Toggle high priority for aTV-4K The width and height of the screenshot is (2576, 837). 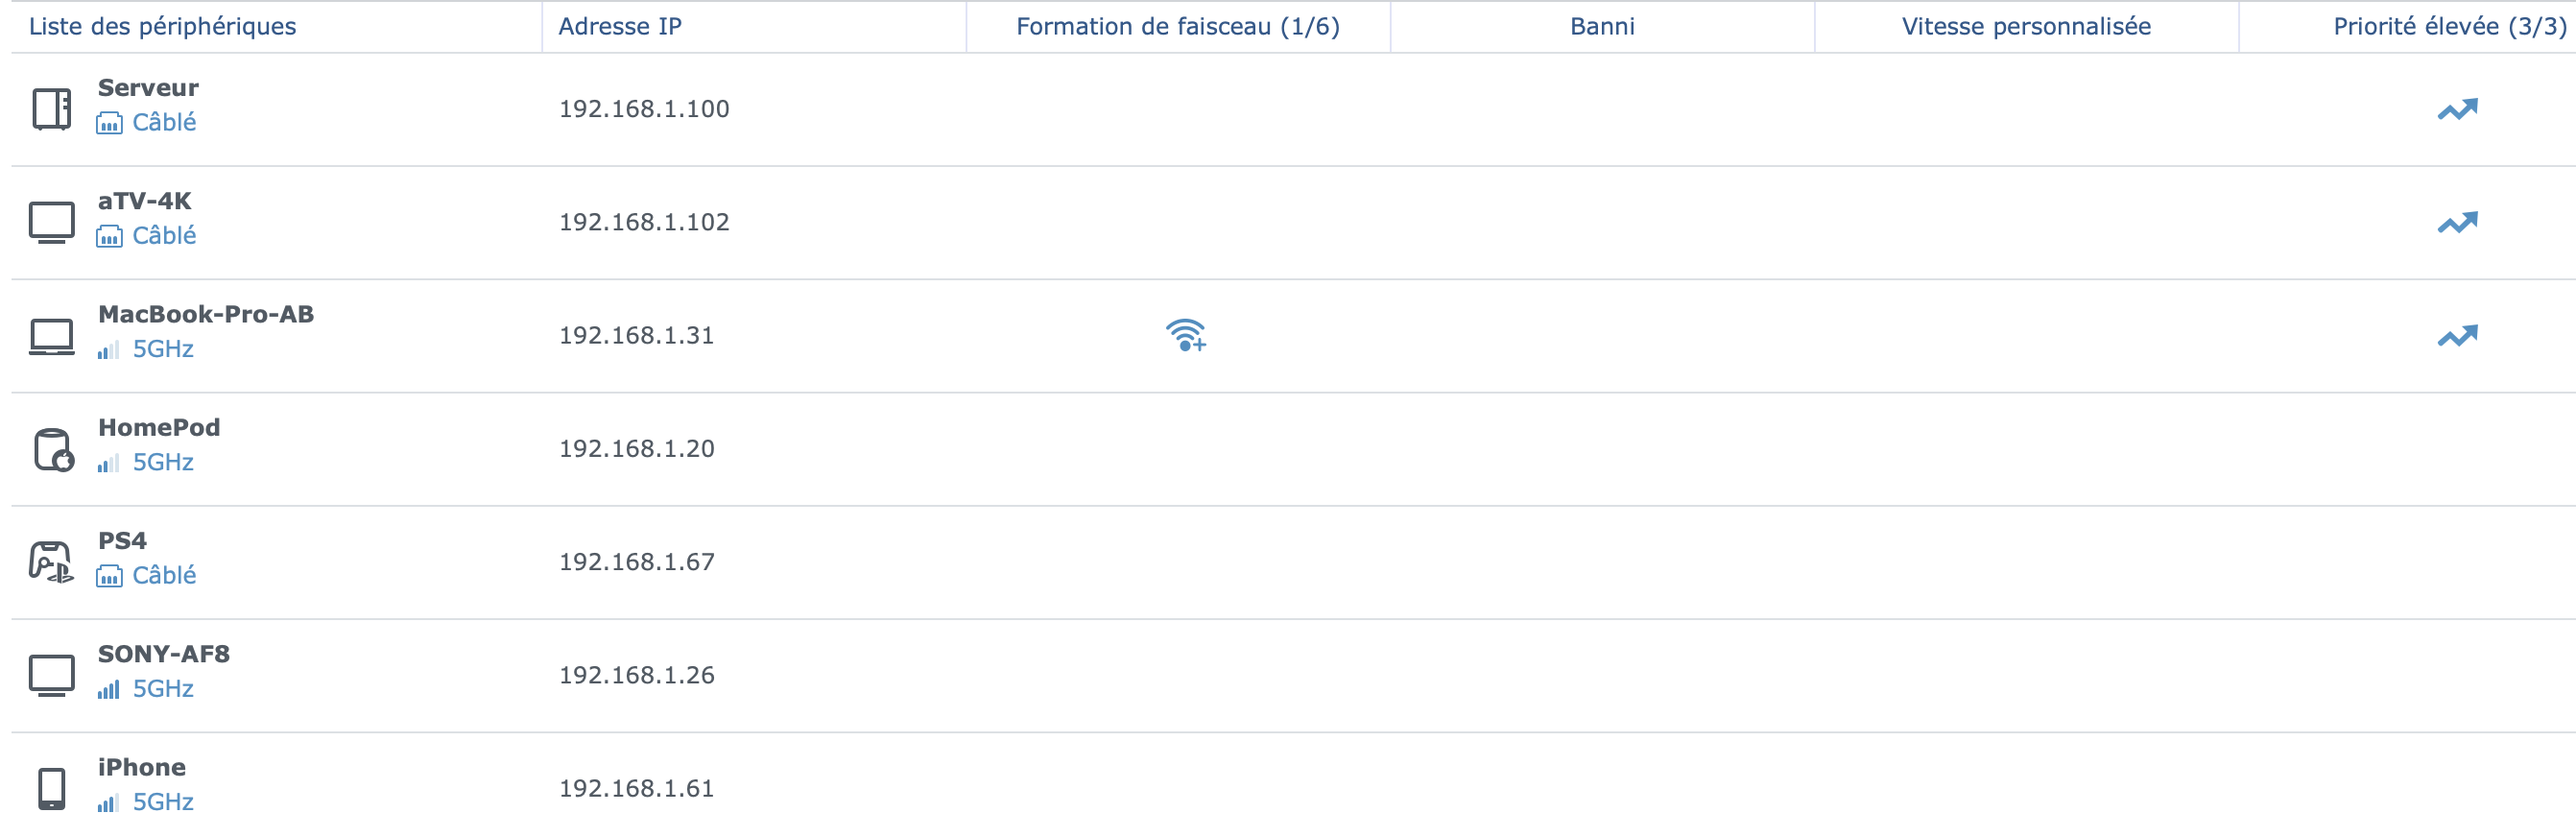[x=2457, y=222]
